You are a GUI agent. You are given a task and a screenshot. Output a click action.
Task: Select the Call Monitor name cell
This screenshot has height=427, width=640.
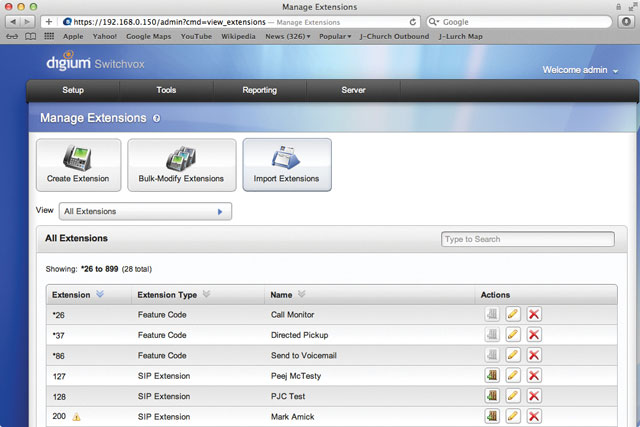(x=293, y=315)
